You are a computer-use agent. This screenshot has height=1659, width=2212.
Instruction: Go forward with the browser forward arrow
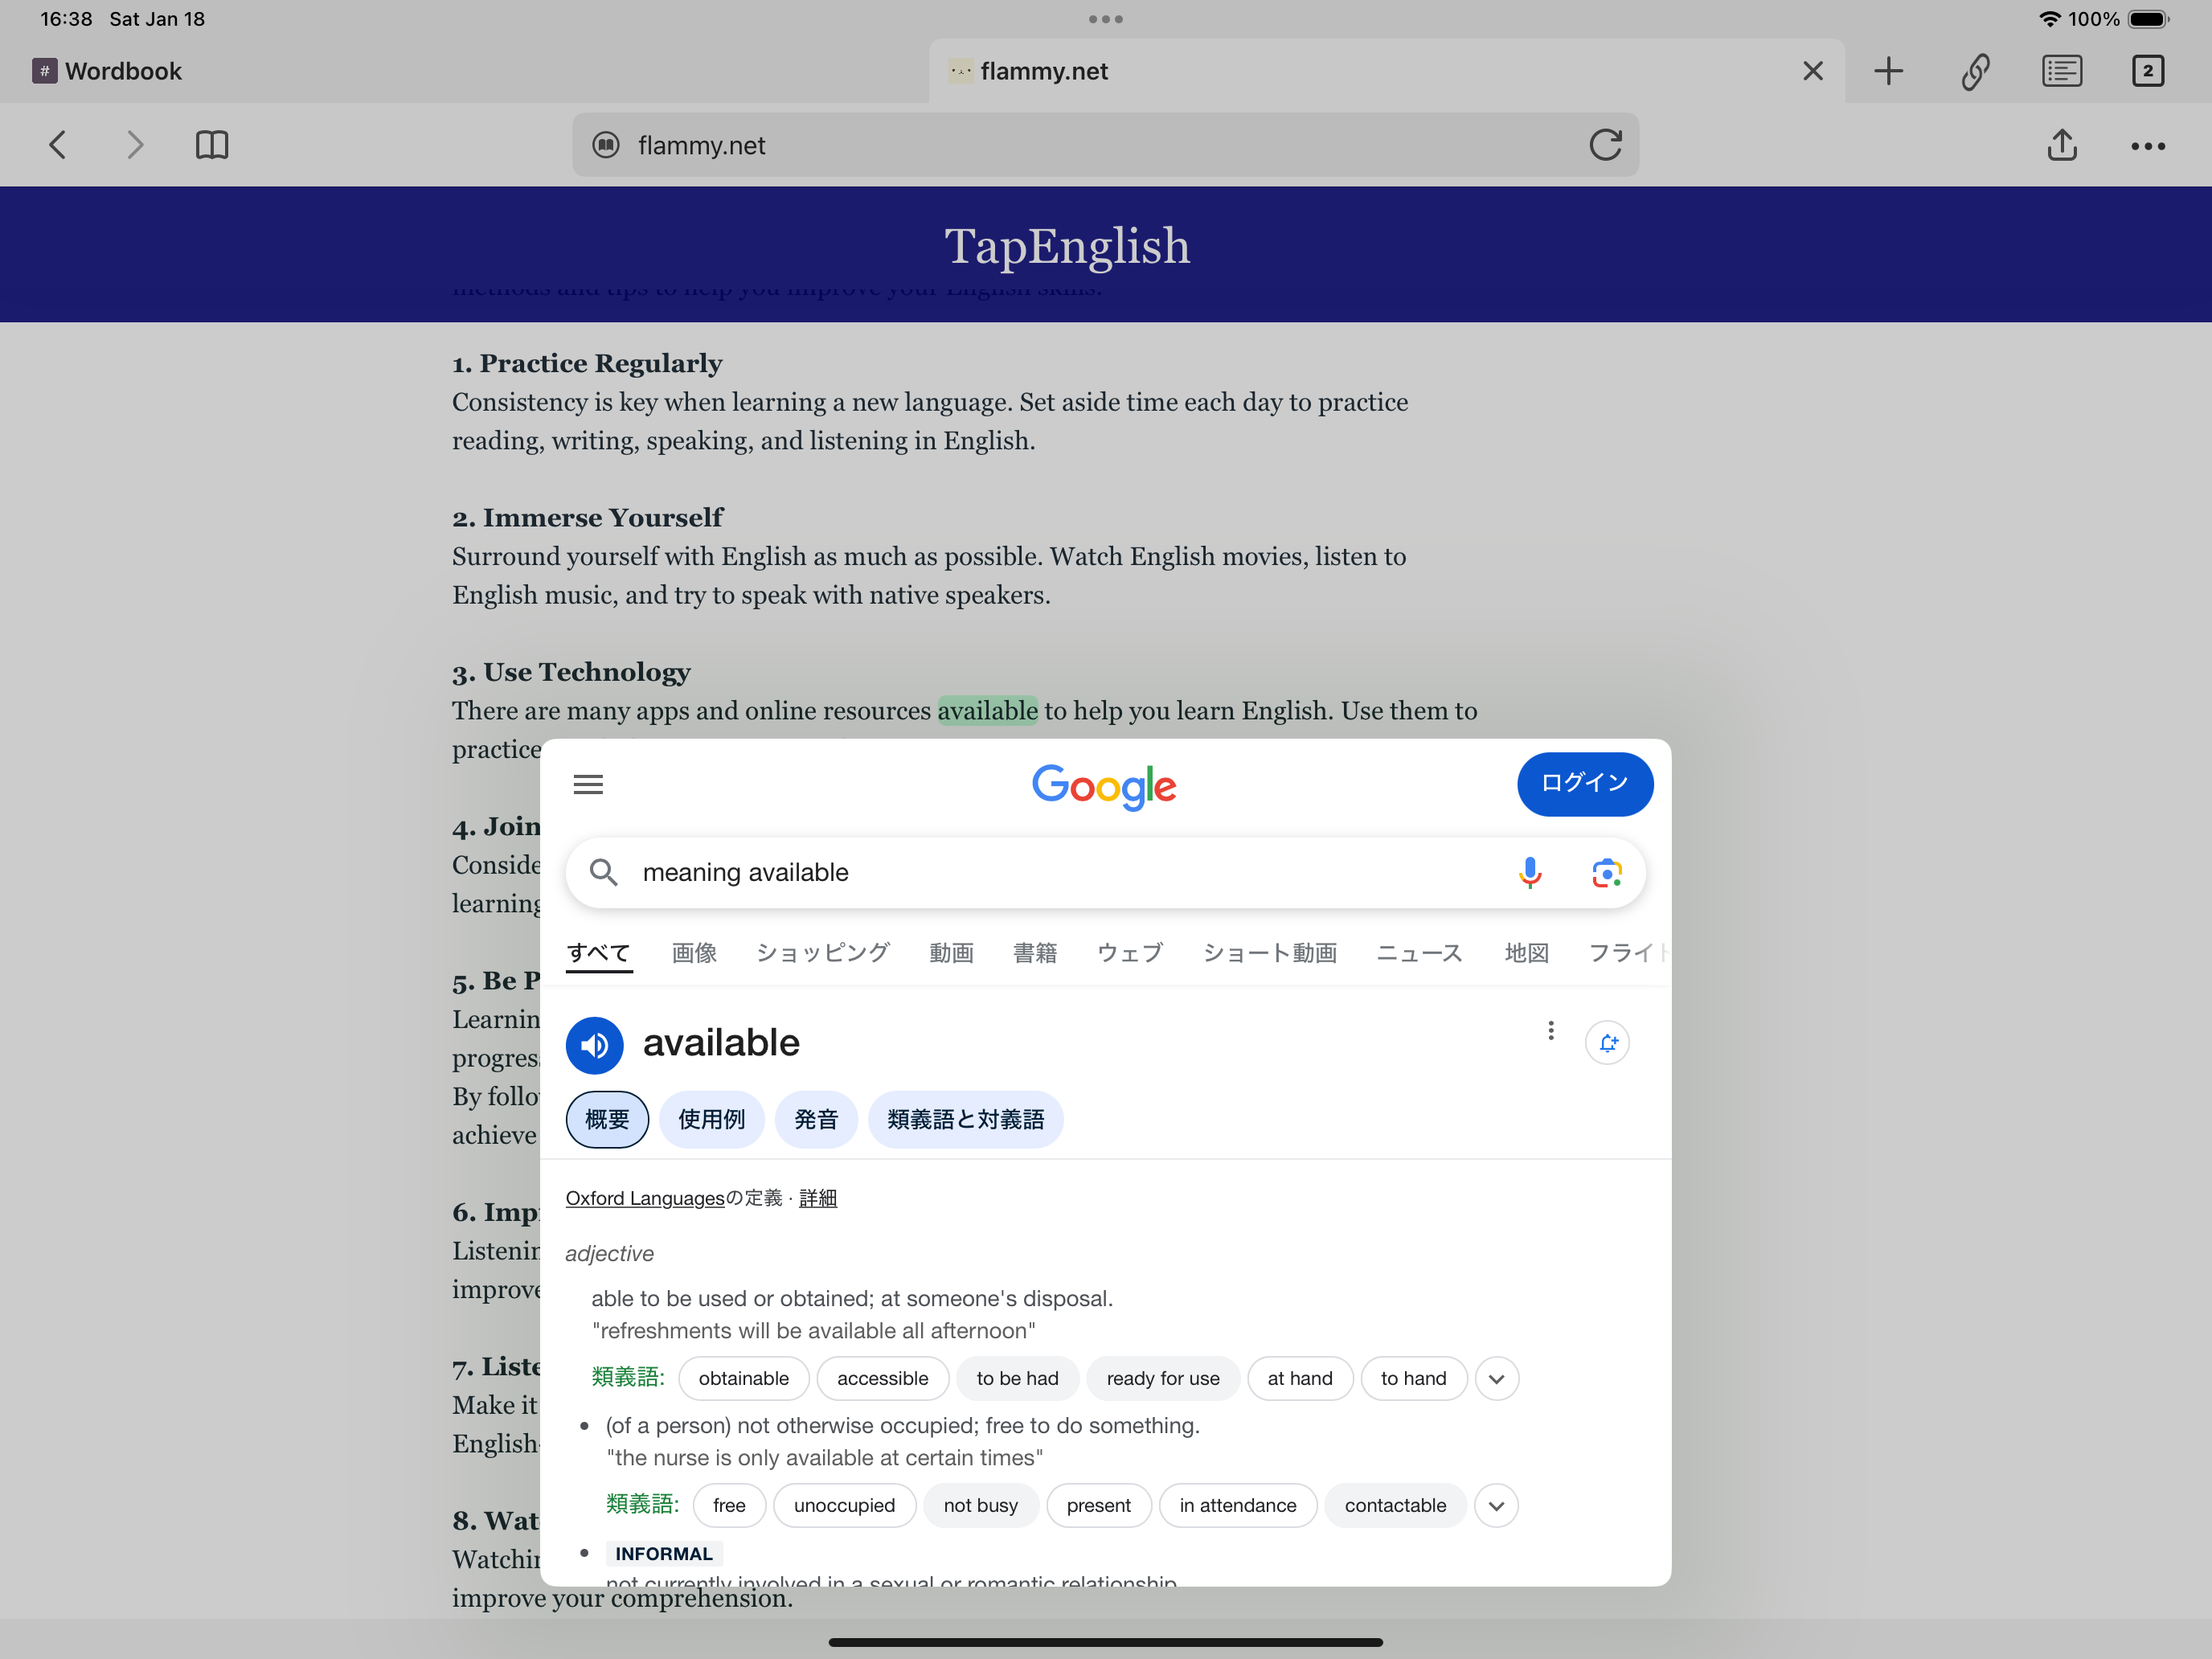point(135,145)
